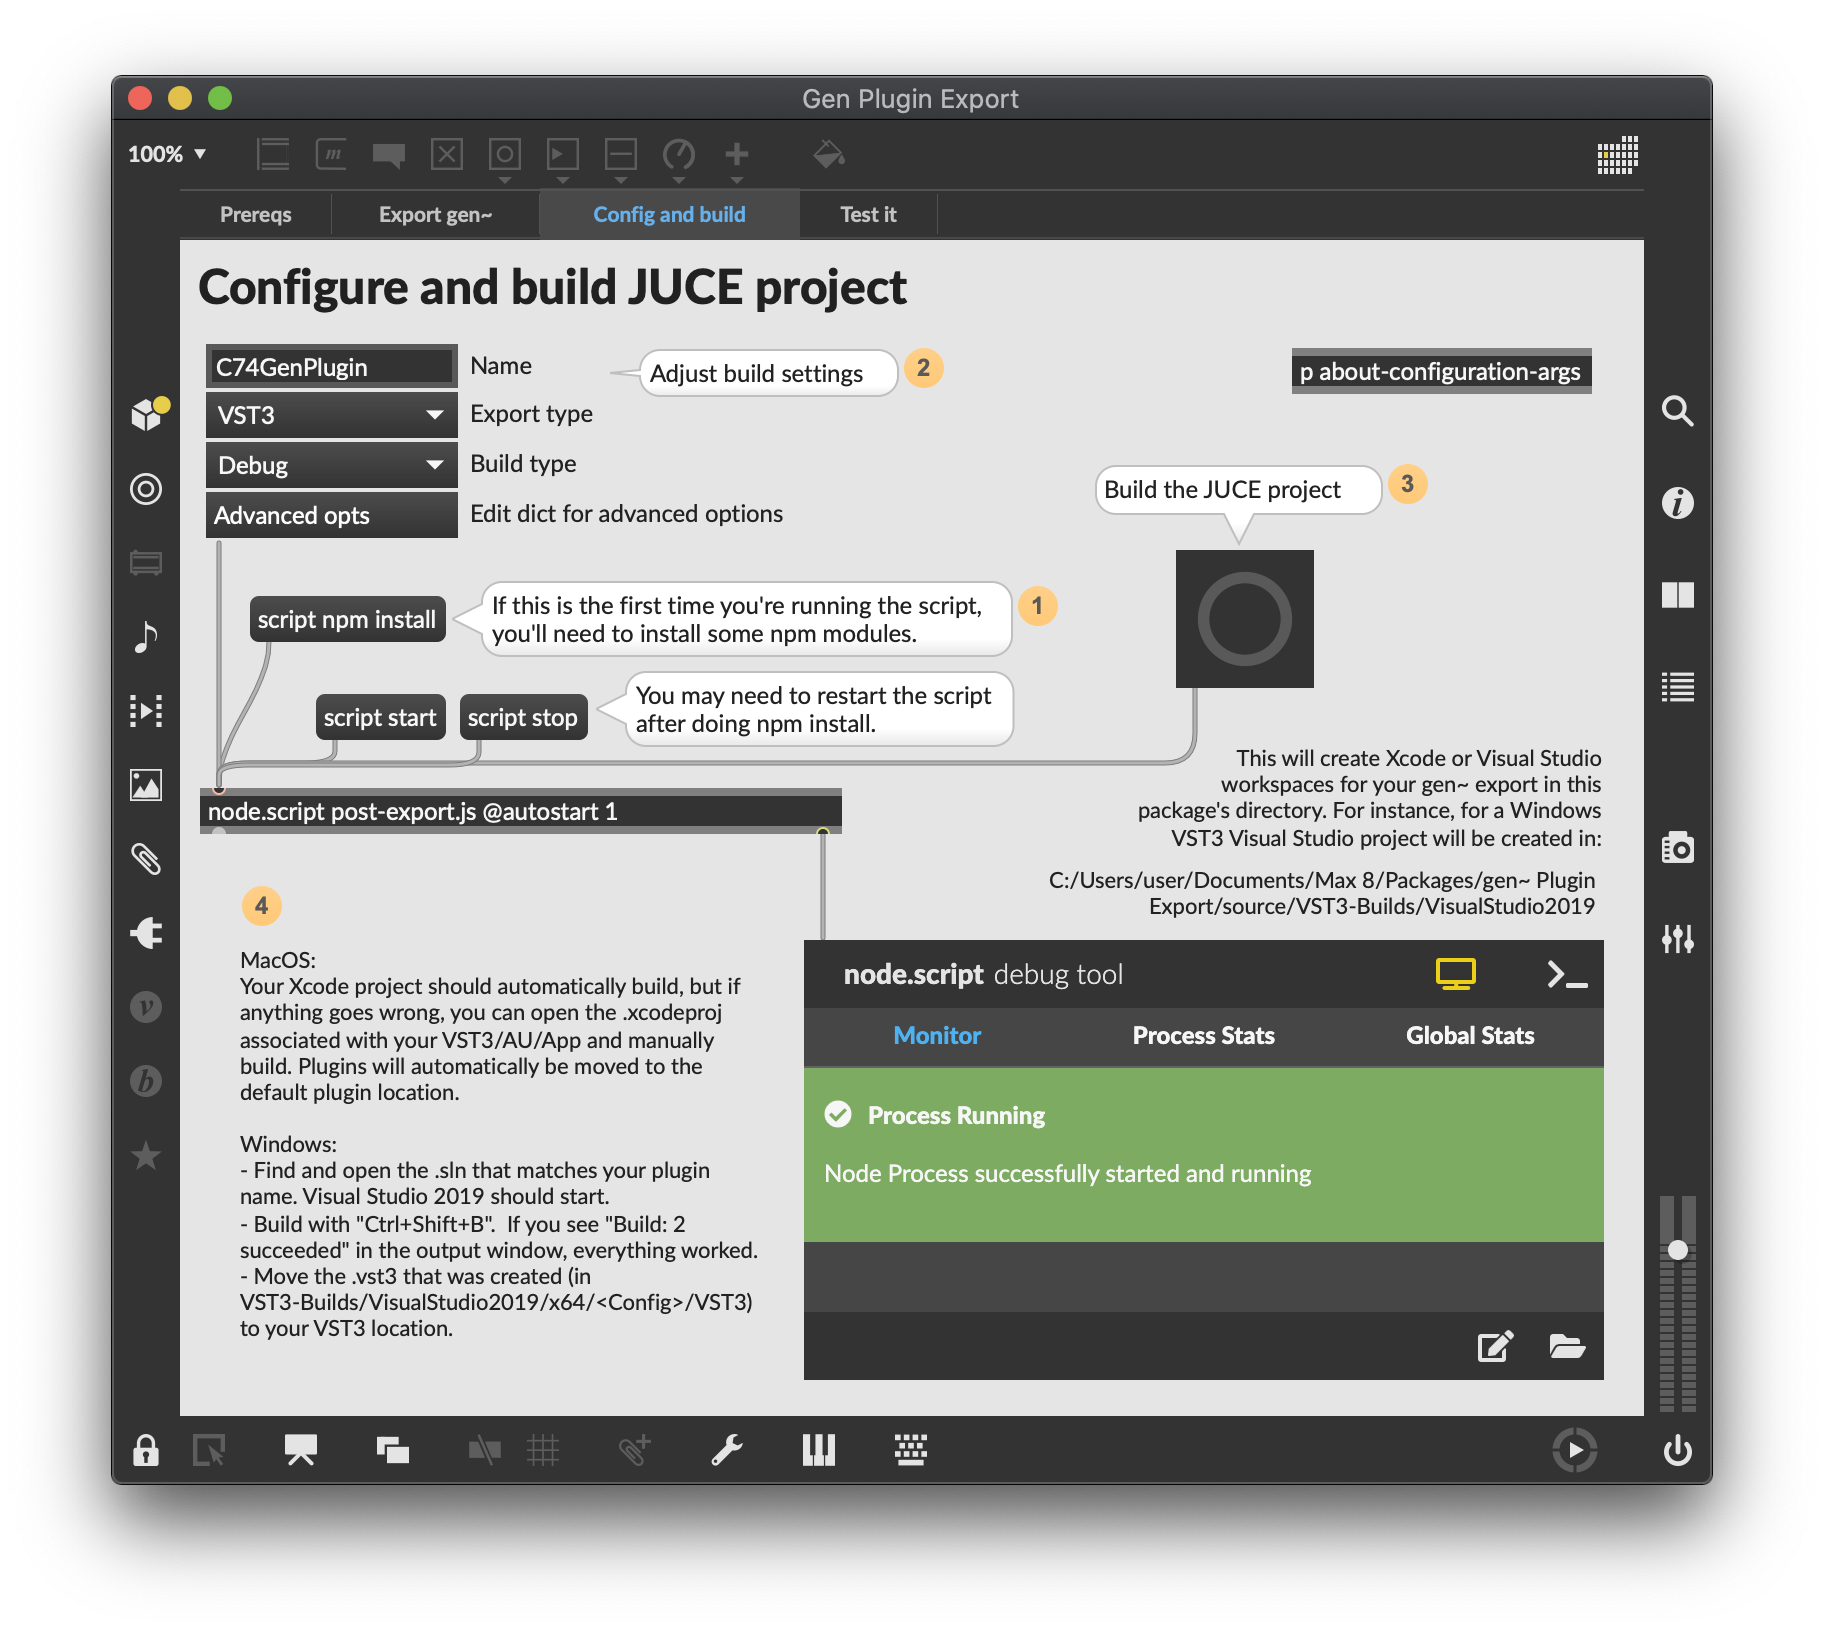1824x1632 pixels.
Task: Switch to the Test it tab
Action: click(x=868, y=215)
